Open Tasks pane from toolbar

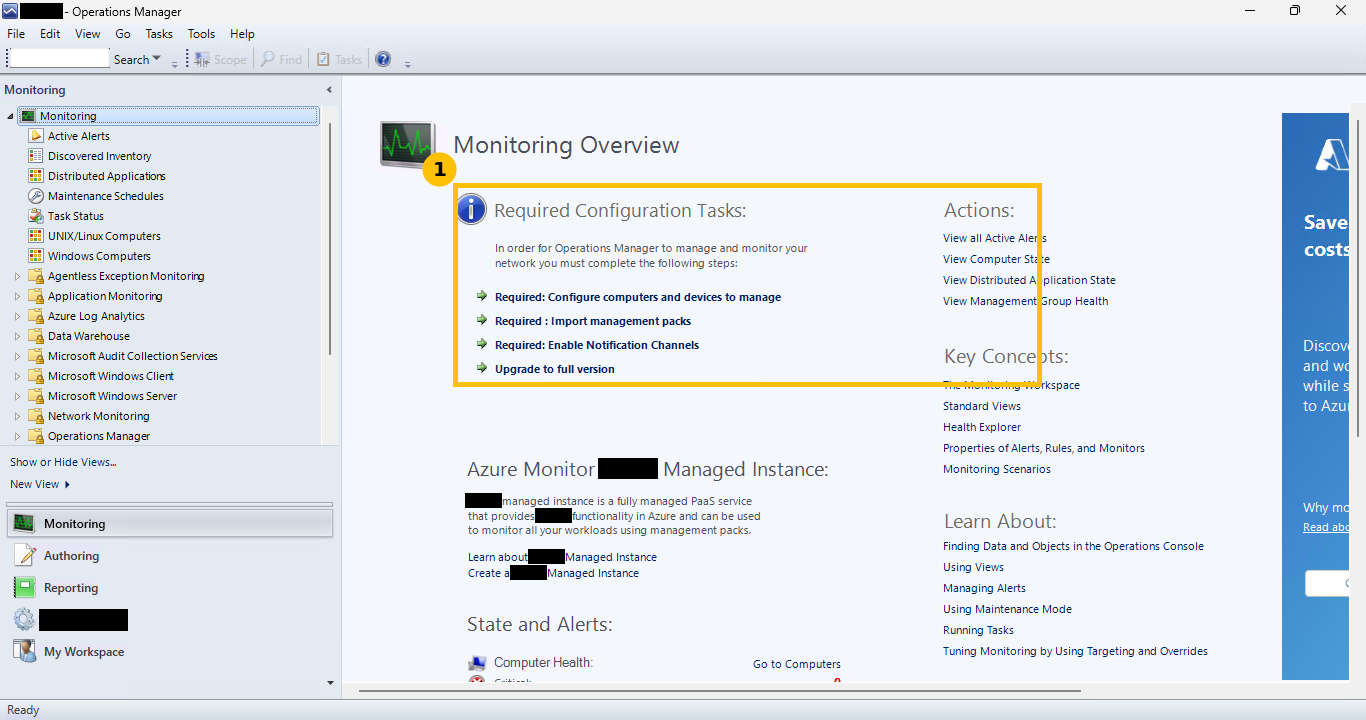[339, 60]
